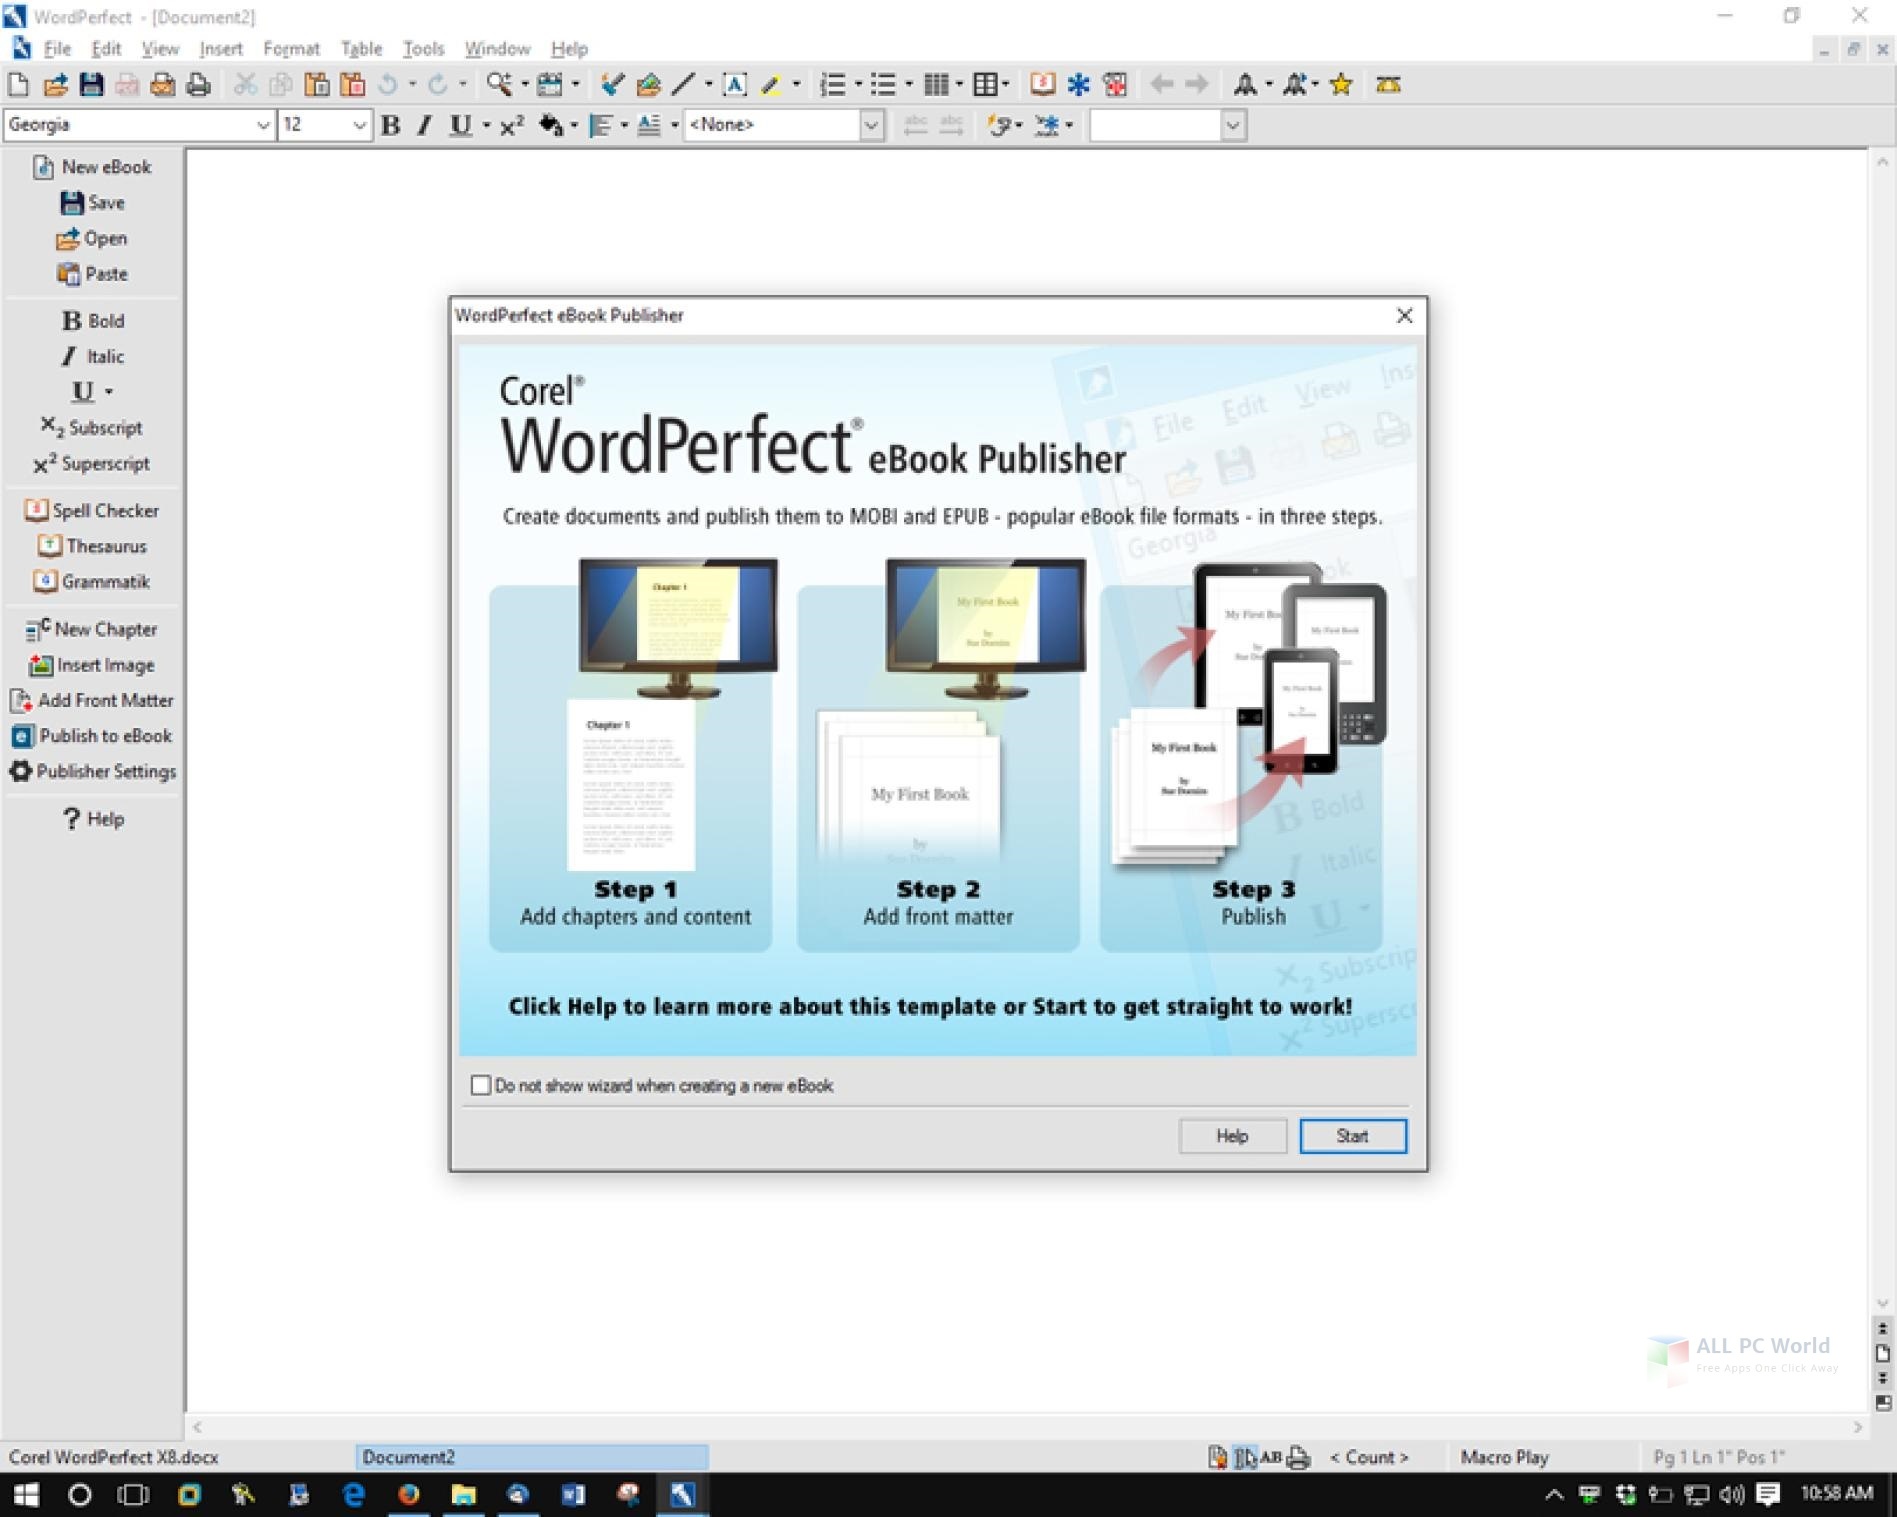Check 'Do not show wizard' checkbox
This screenshot has width=1897, height=1517.
tap(481, 1085)
